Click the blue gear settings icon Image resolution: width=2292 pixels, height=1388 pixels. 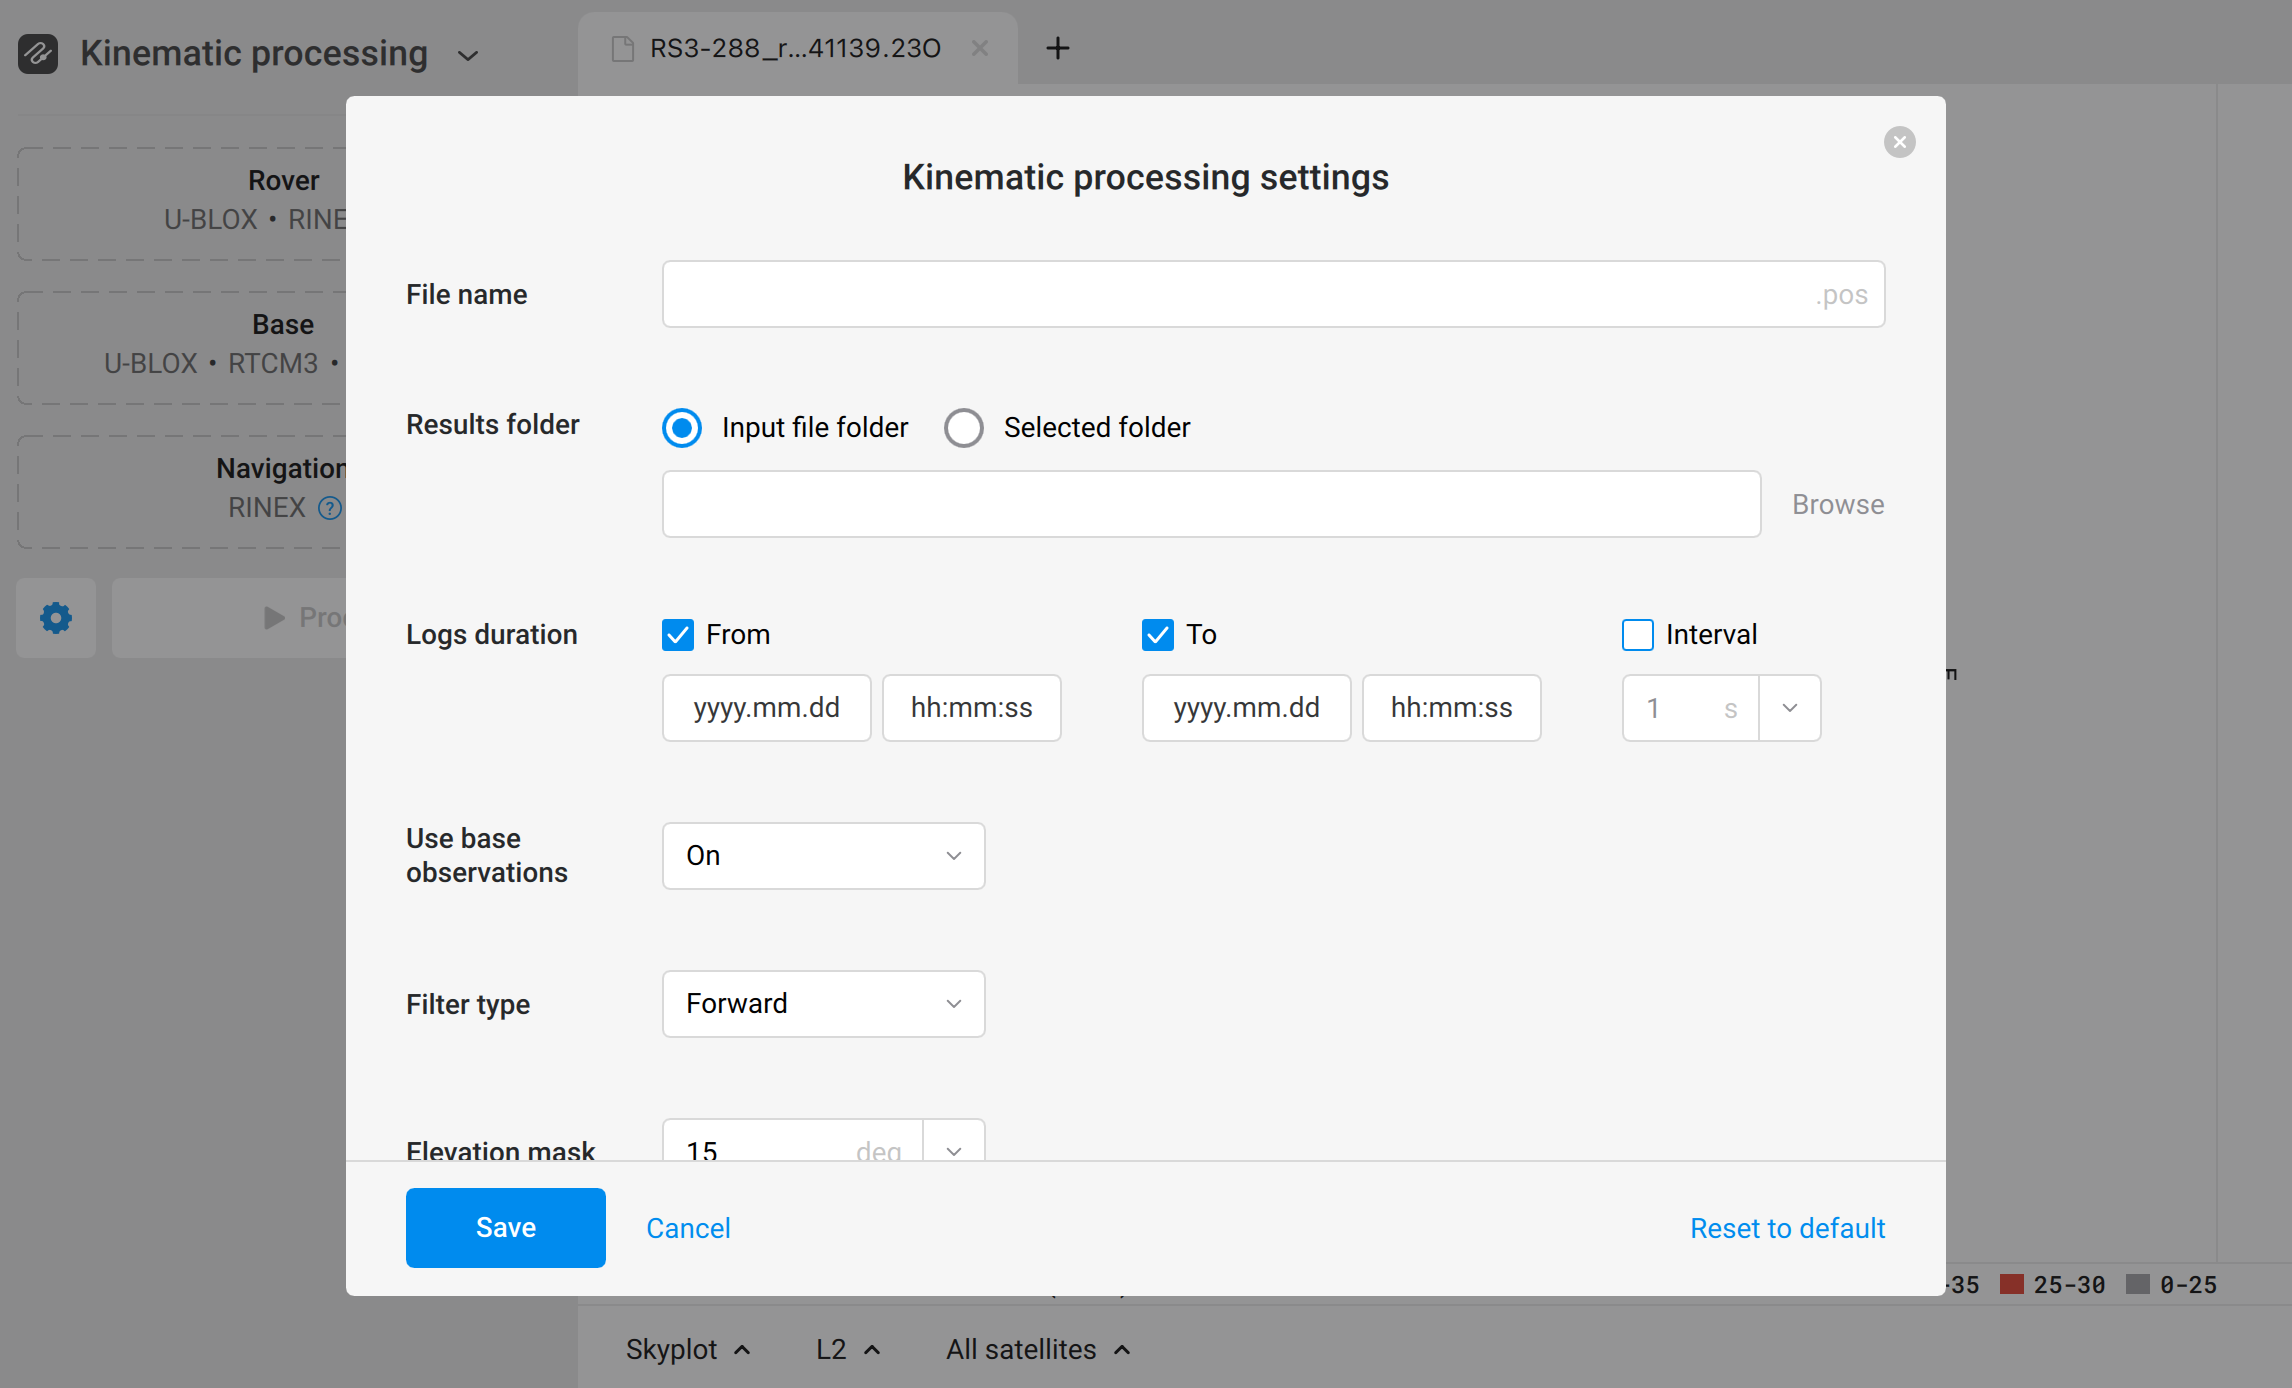pos(56,617)
